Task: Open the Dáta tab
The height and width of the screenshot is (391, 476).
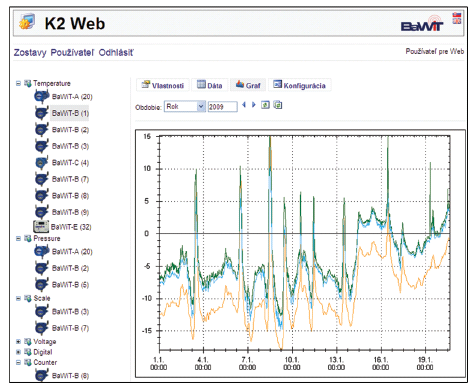Action: [x=210, y=85]
